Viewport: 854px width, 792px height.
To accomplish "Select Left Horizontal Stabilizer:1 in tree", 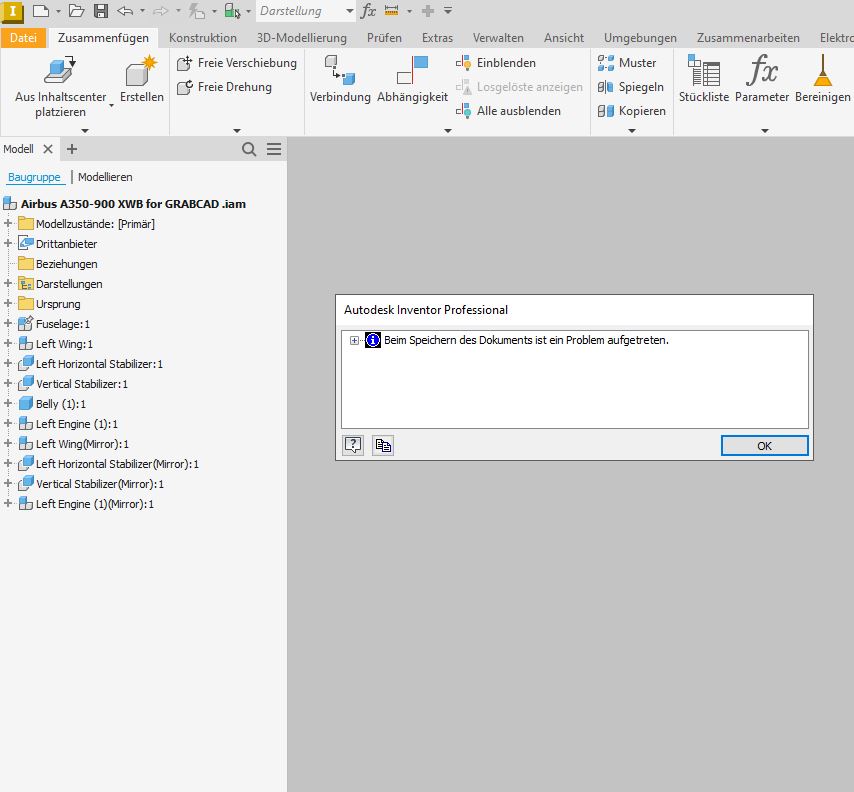I will click(90, 364).
